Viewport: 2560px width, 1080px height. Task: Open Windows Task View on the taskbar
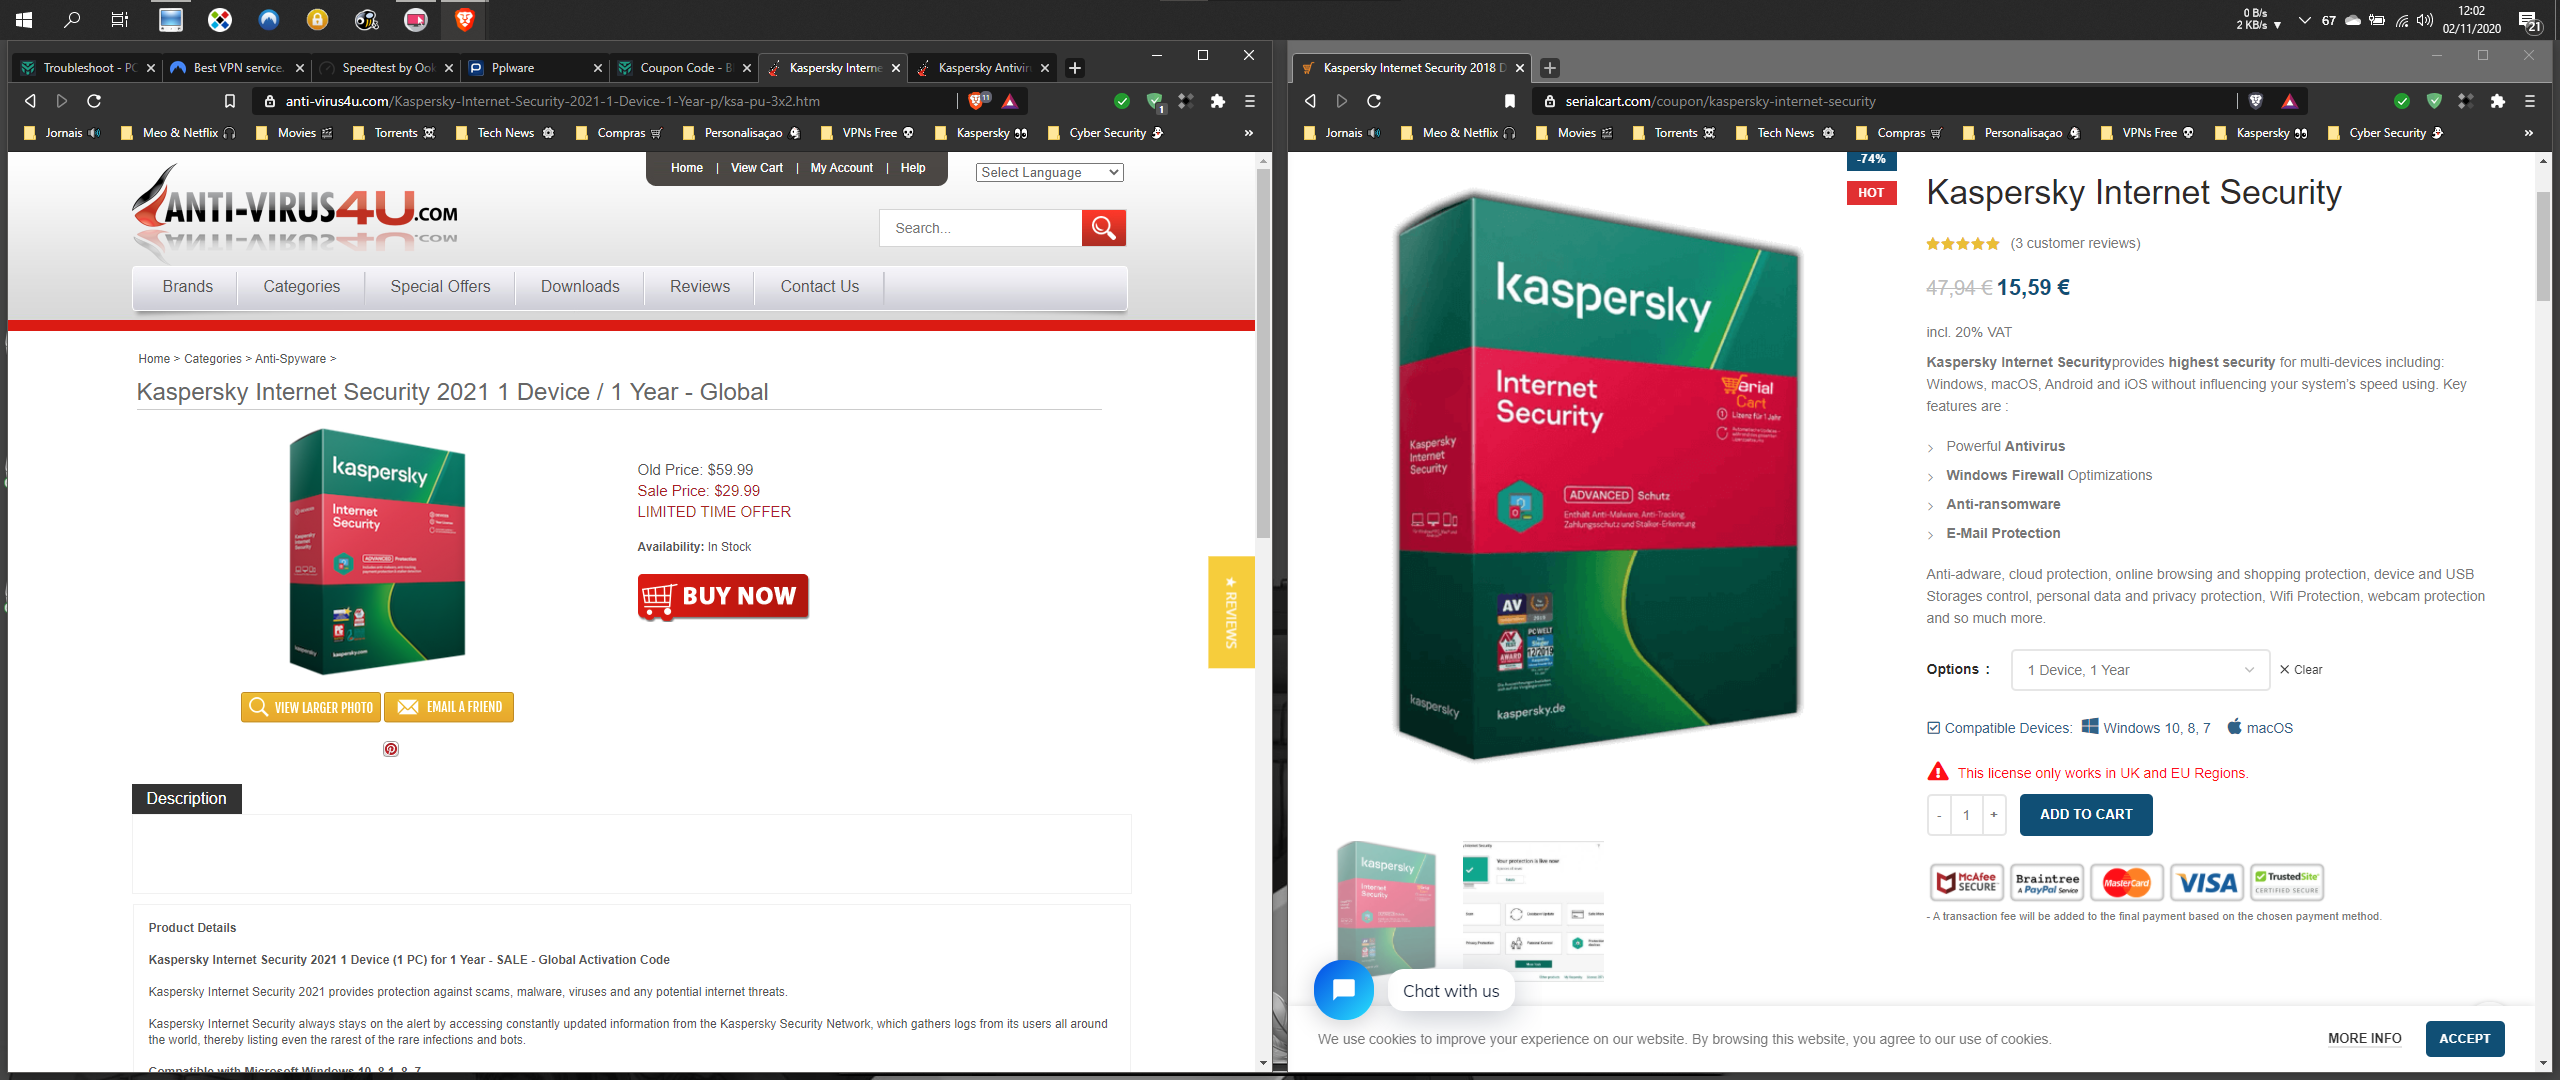click(119, 19)
